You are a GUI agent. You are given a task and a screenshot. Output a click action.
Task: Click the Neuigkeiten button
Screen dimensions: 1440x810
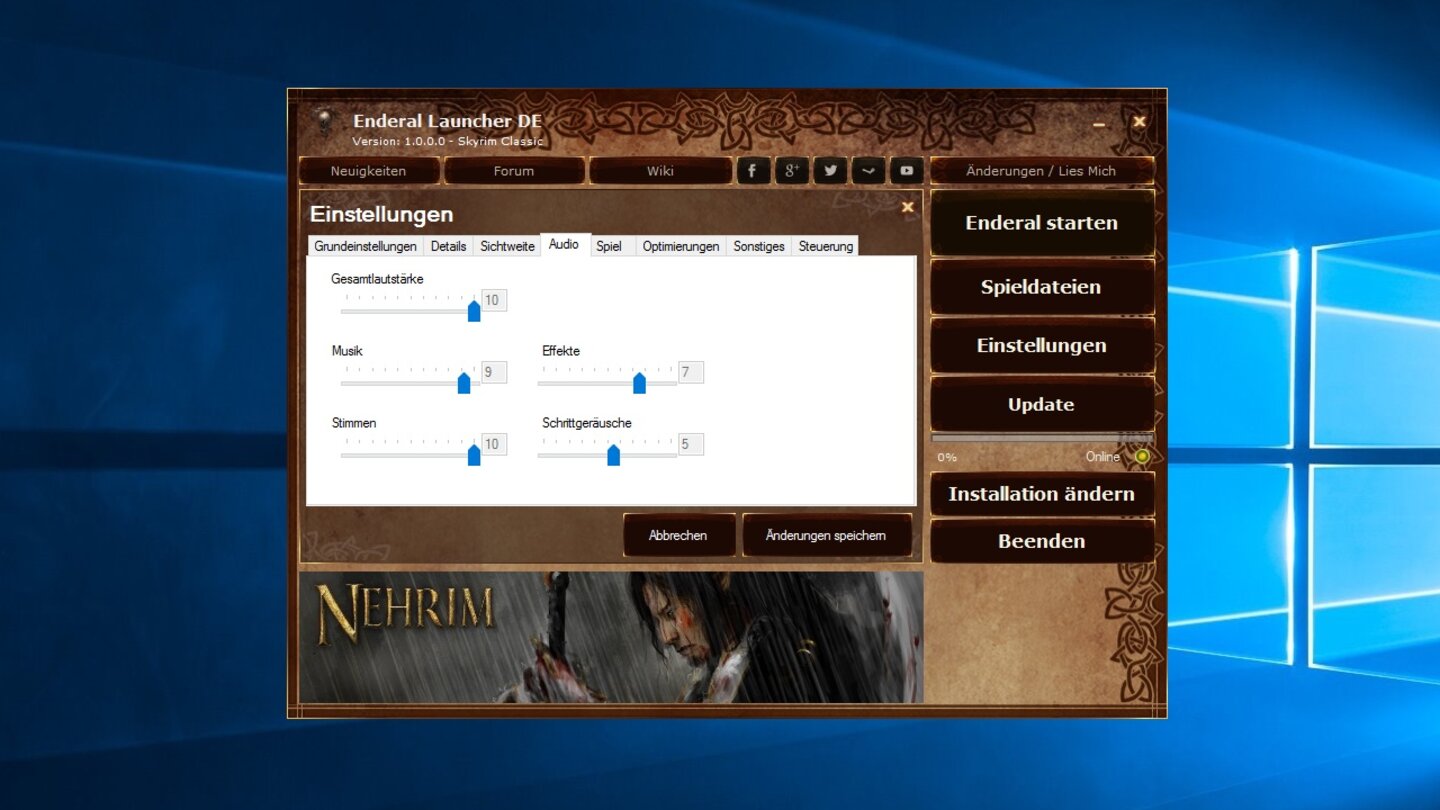click(368, 171)
